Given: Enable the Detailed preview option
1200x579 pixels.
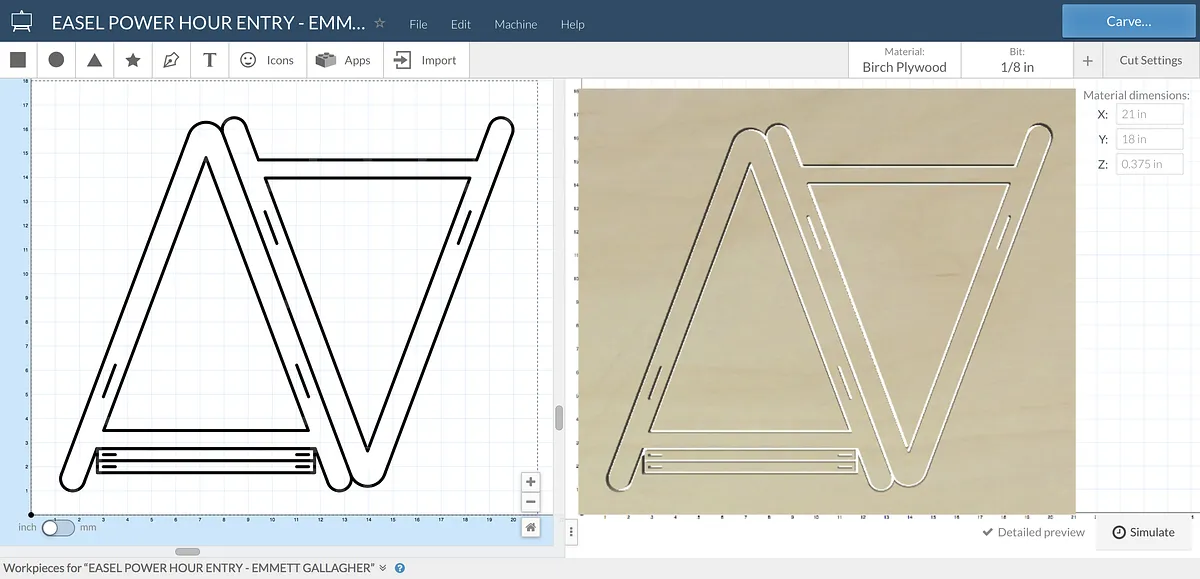Looking at the screenshot, I should (x=1033, y=532).
